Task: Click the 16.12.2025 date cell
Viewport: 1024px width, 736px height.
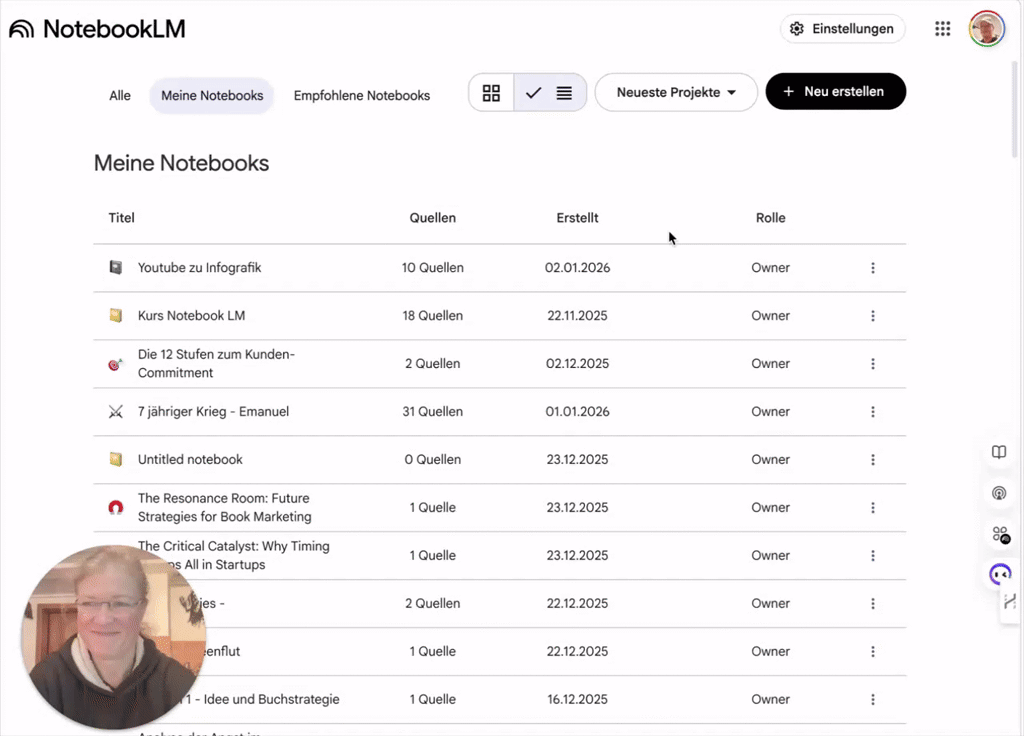Action: coord(577,699)
